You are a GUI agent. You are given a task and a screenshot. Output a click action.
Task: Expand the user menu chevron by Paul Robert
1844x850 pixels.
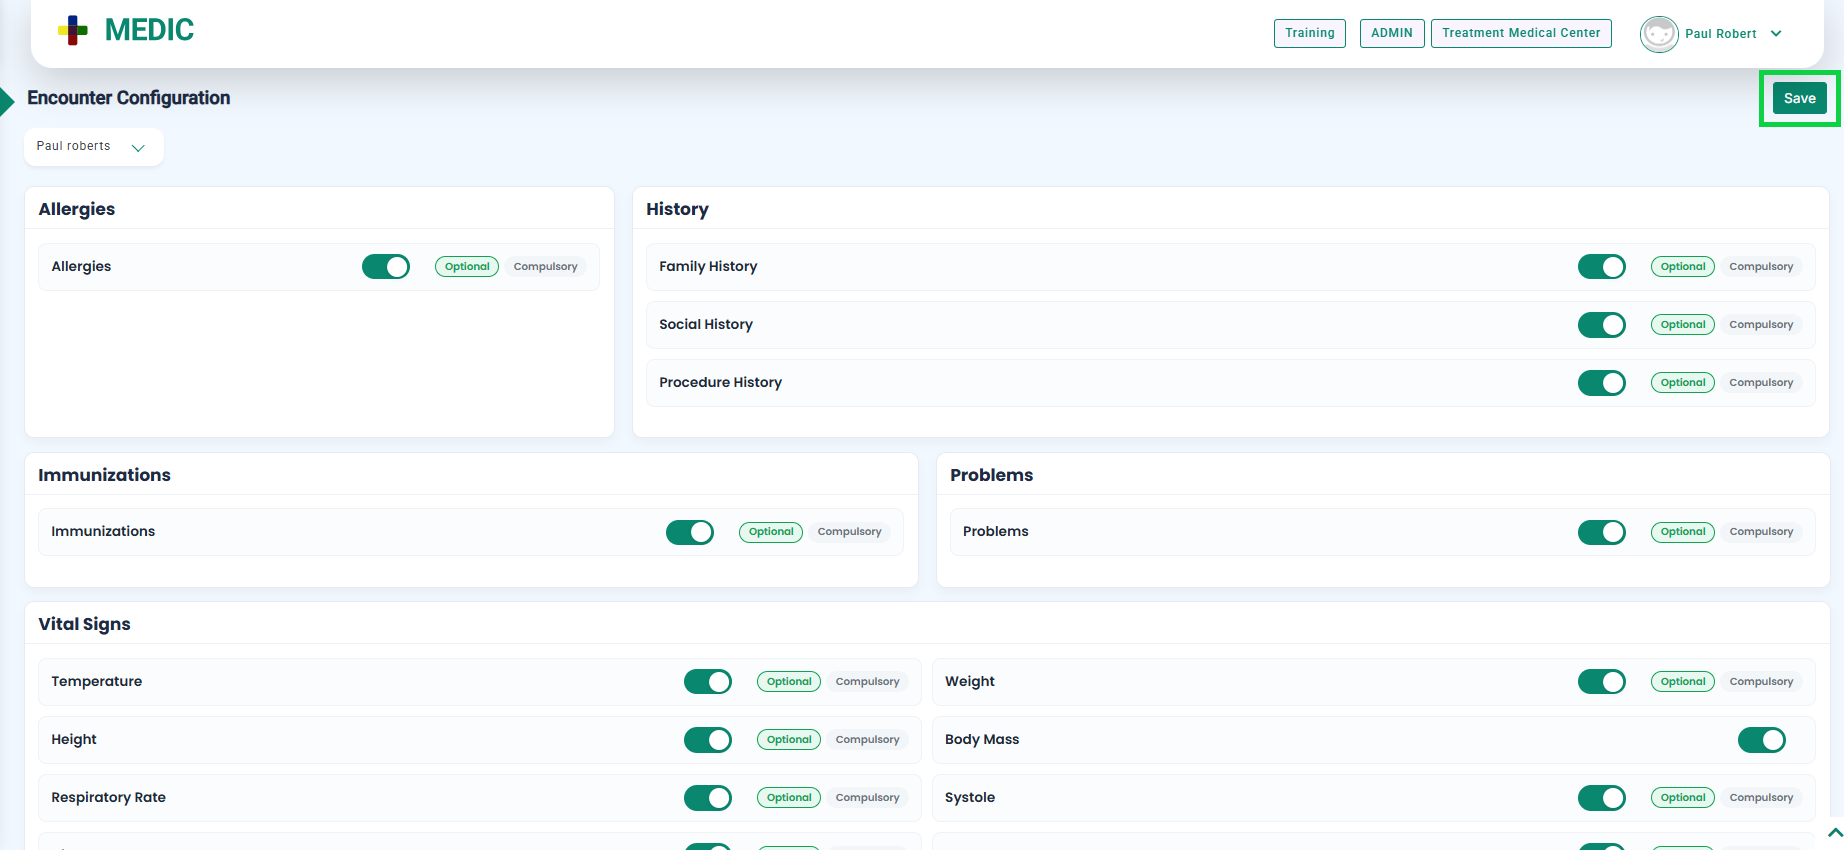[1776, 34]
